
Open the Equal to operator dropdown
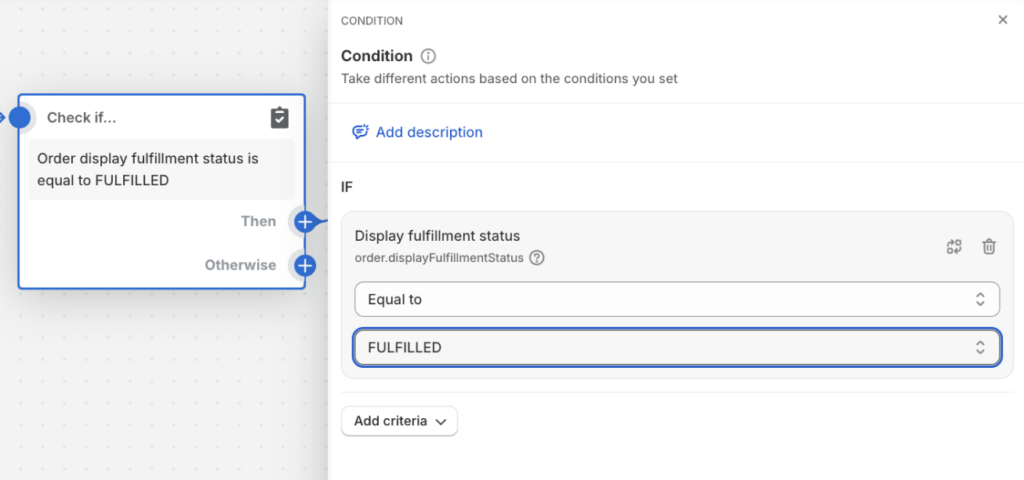click(677, 299)
